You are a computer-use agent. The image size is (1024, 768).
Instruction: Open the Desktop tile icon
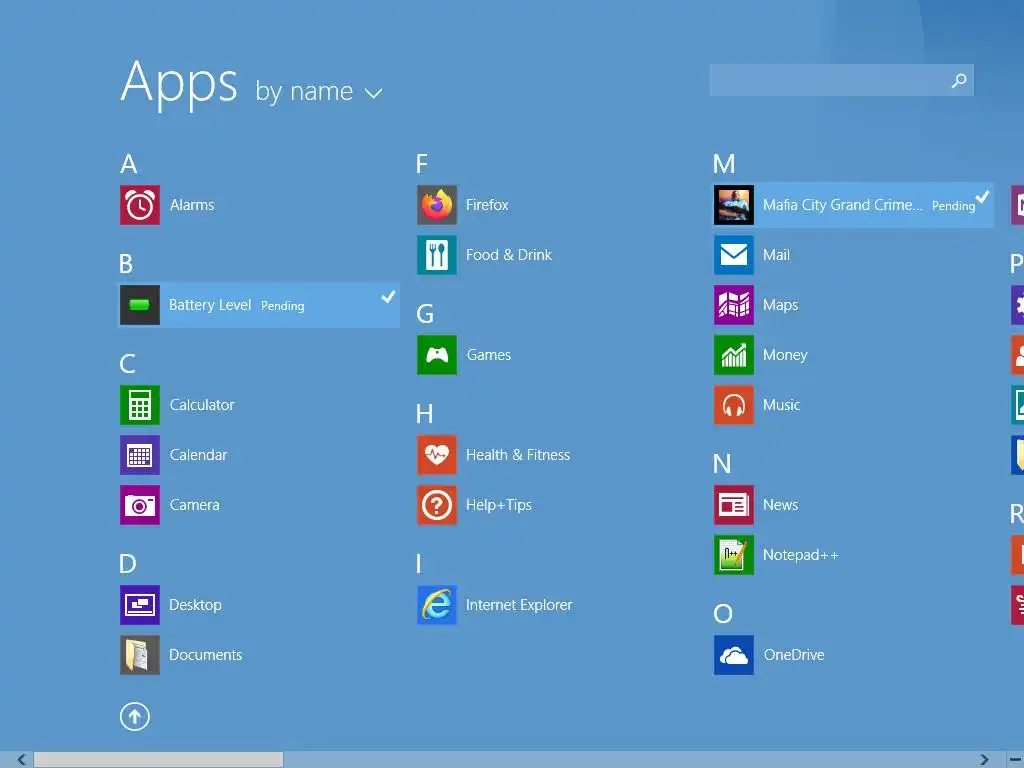pos(140,605)
